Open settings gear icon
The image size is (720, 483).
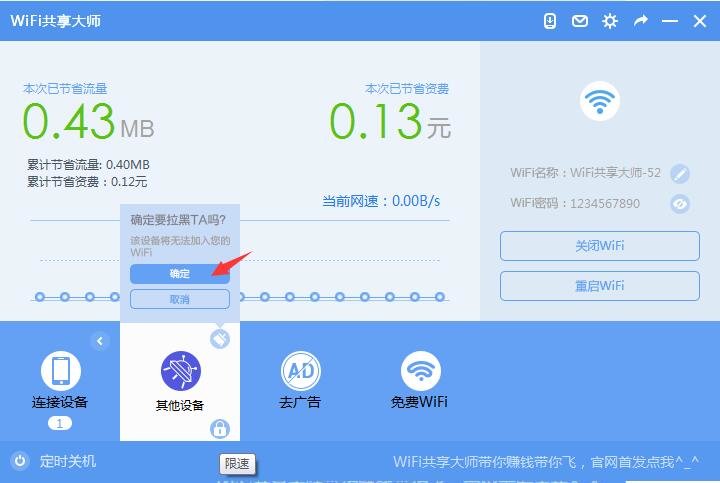click(610, 21)
